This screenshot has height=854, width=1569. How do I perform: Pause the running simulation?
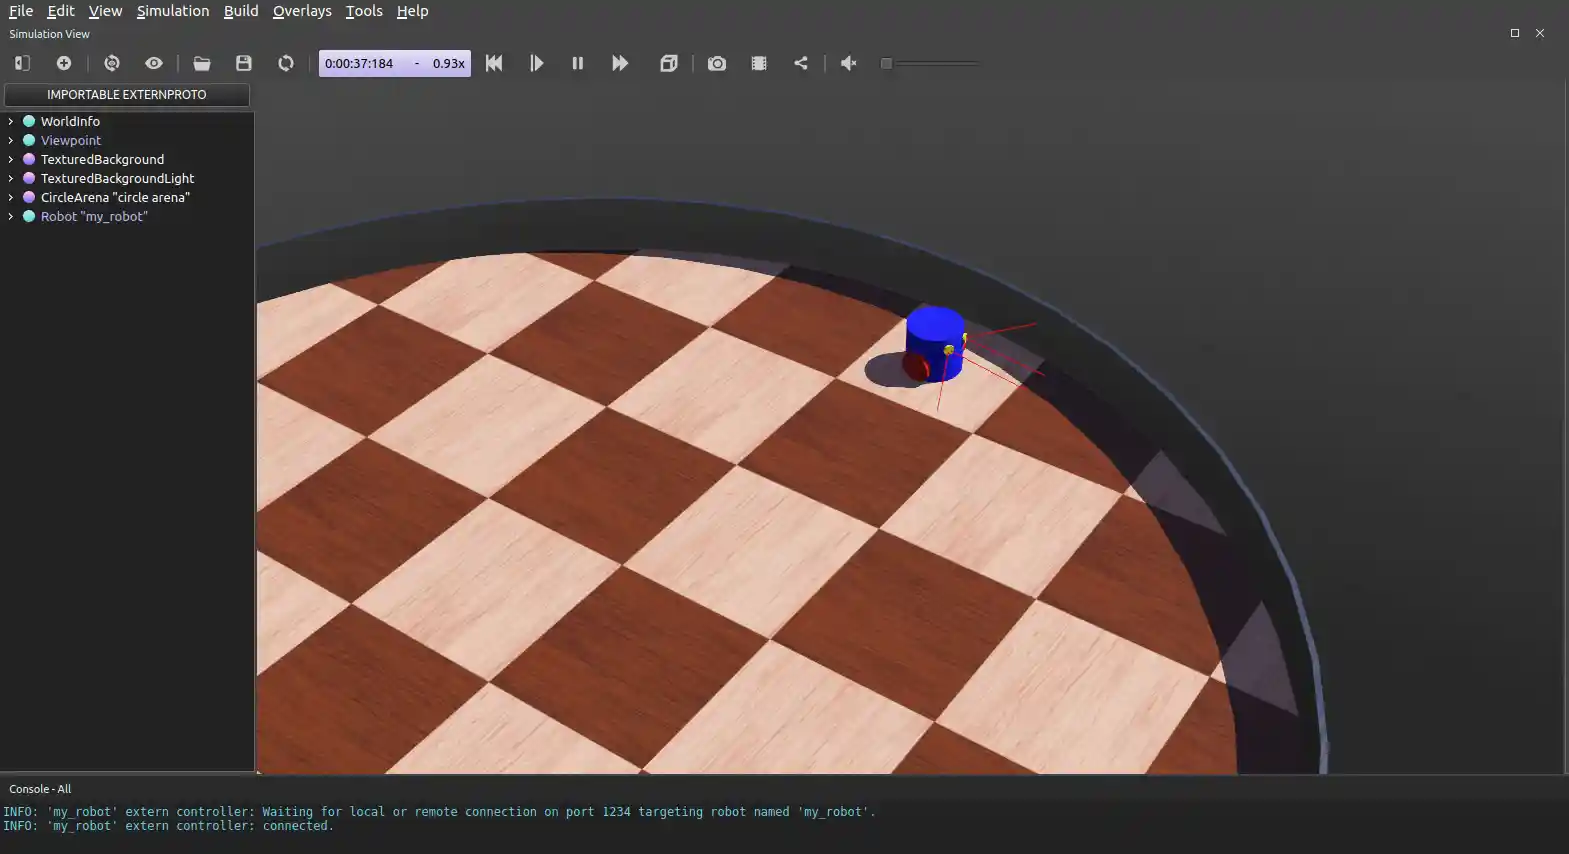pos(578,63)
